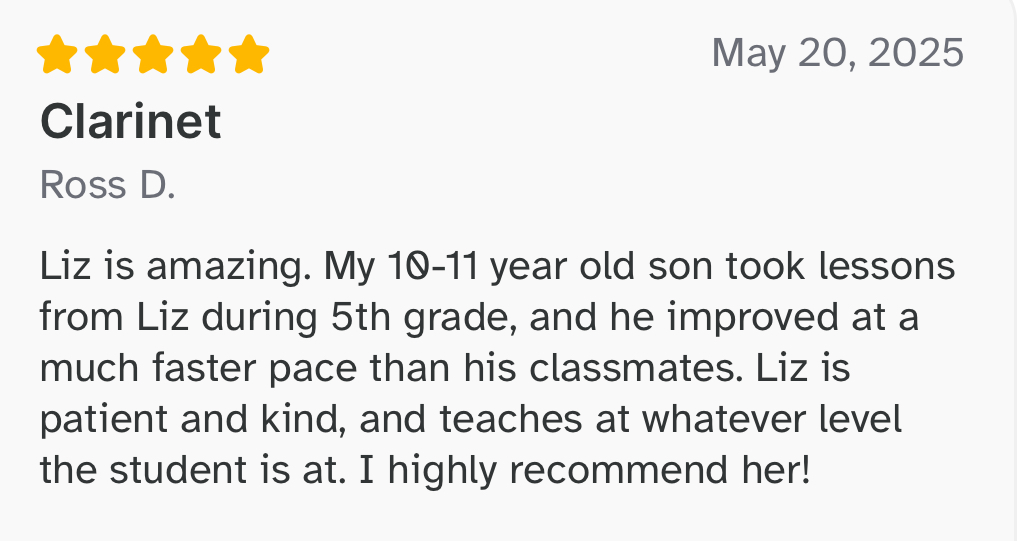Open reviewer name Ross D.
Viewport: 1017px width, 541px height.
pyautogui.click(x=108, y=185)
